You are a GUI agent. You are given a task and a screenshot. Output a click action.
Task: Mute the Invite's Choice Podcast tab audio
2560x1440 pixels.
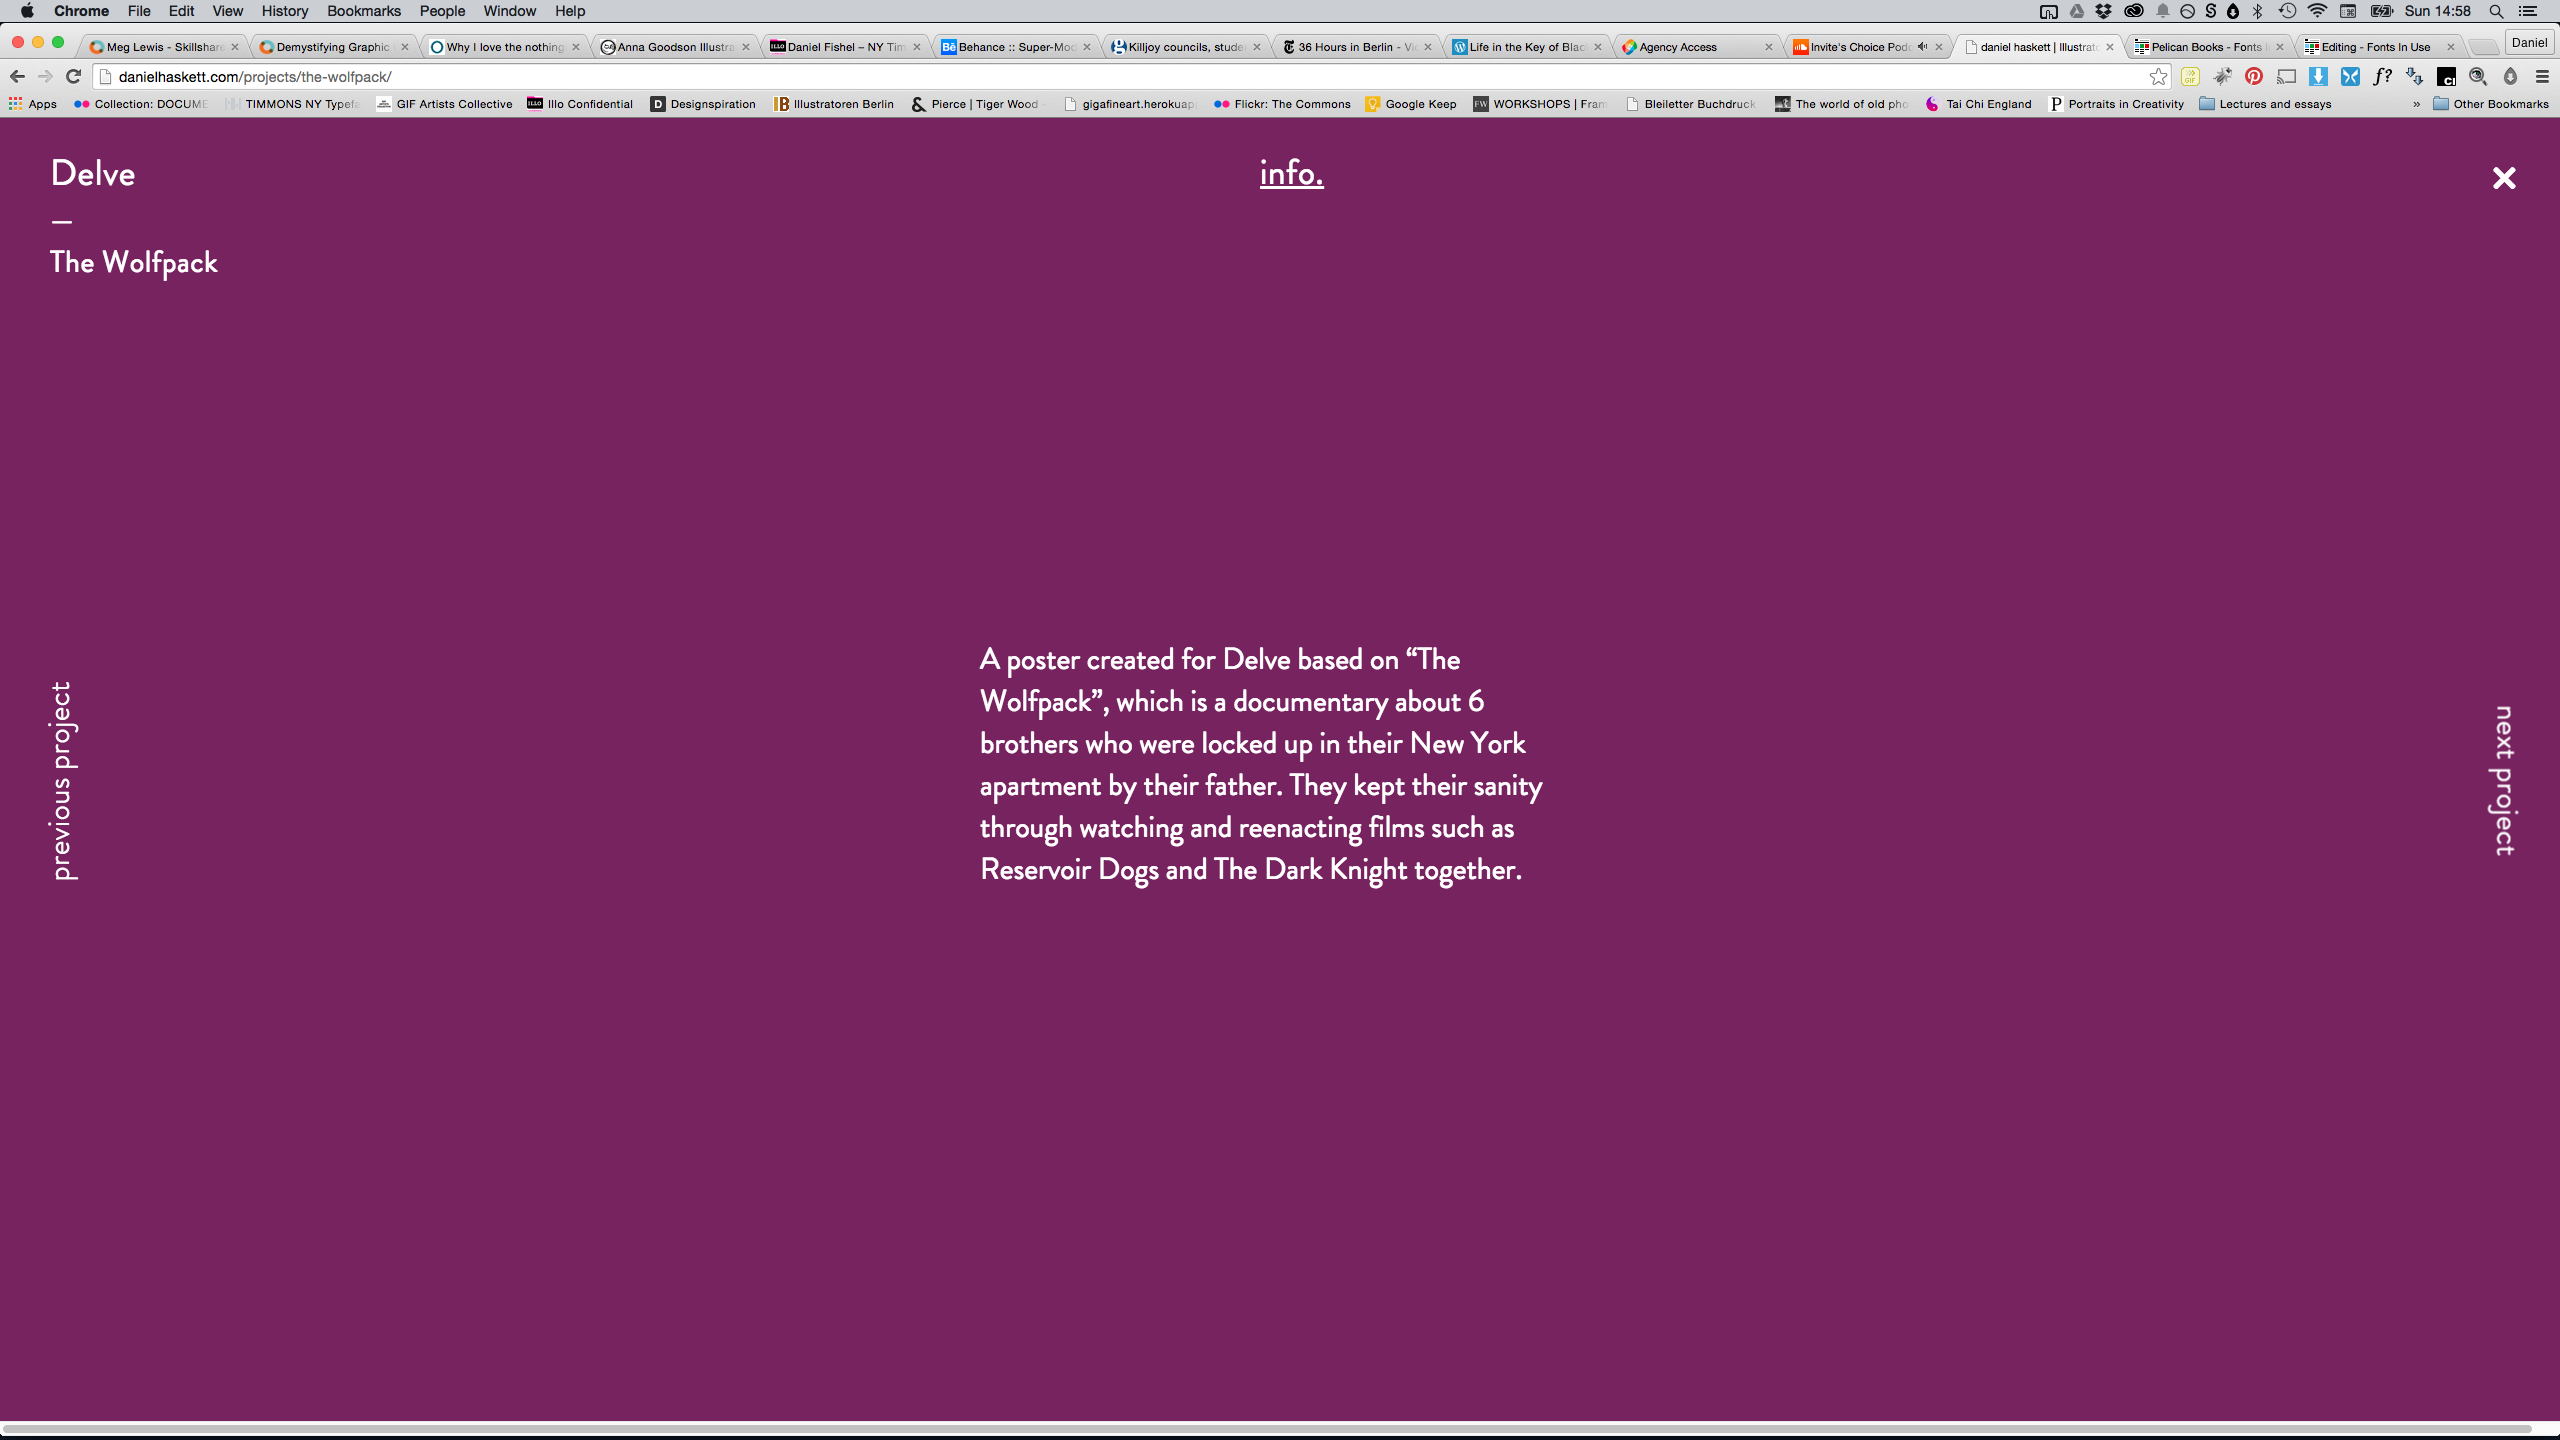point(1921,46)
